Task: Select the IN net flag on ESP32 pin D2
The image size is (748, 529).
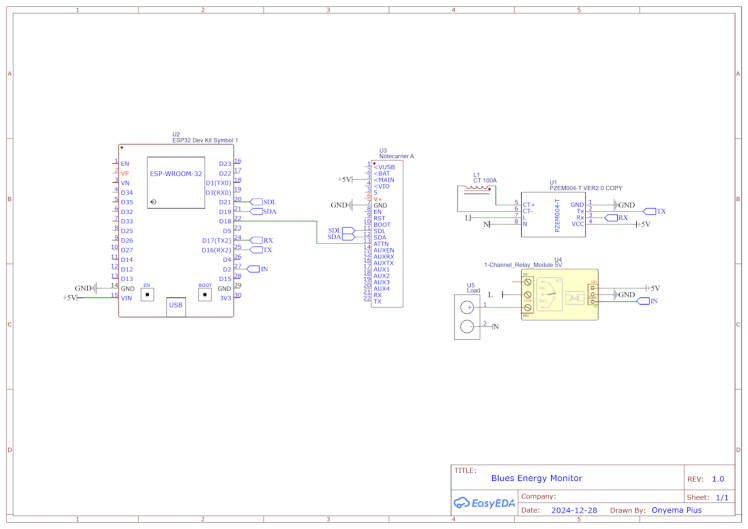Action: (258, 269)
